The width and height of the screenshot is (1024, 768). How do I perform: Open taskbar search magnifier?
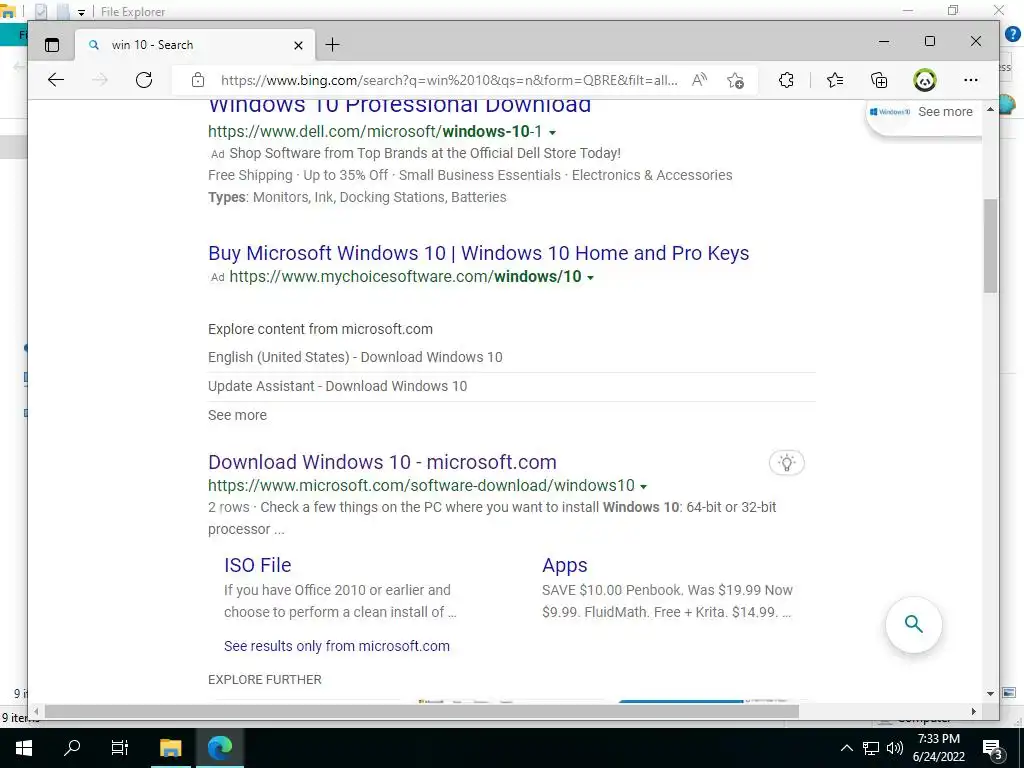pos(72,748)
